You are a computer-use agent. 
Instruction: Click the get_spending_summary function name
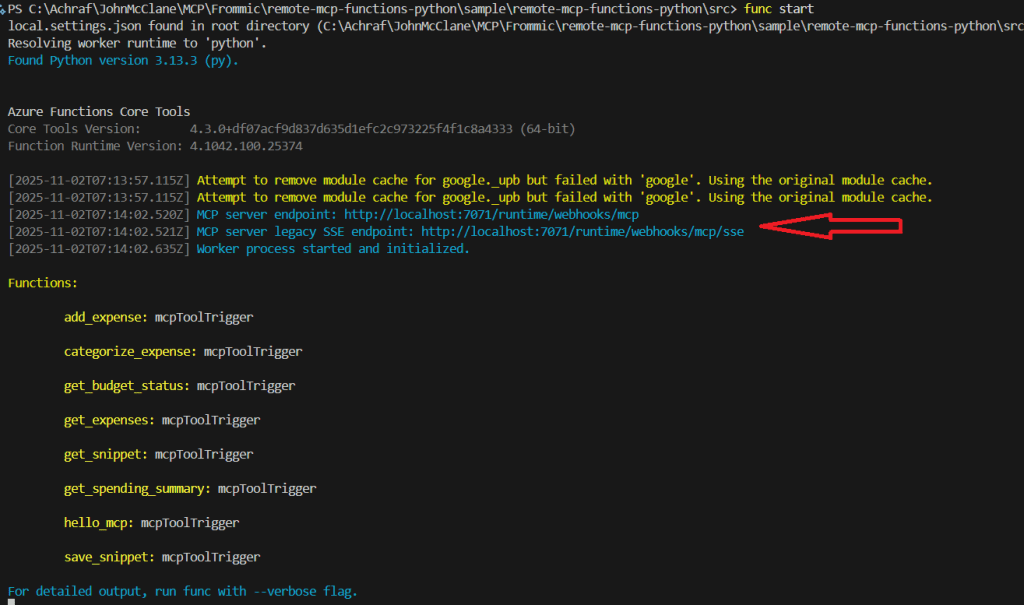(x=137, y=488)
